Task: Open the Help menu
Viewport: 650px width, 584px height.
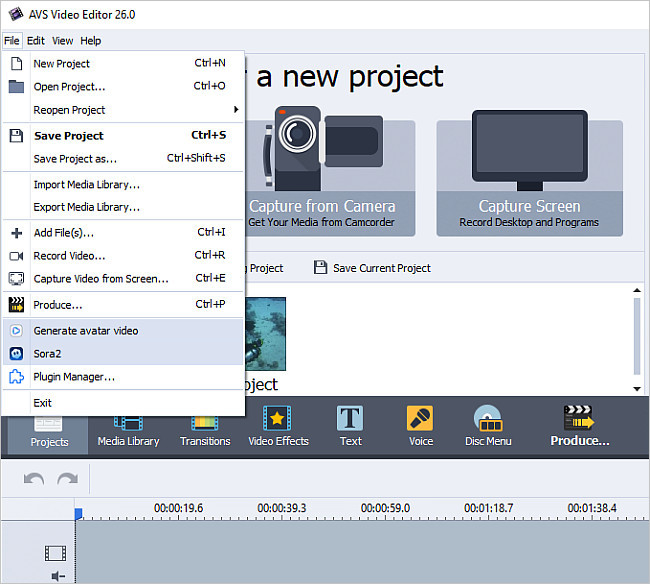Action: 90,41
